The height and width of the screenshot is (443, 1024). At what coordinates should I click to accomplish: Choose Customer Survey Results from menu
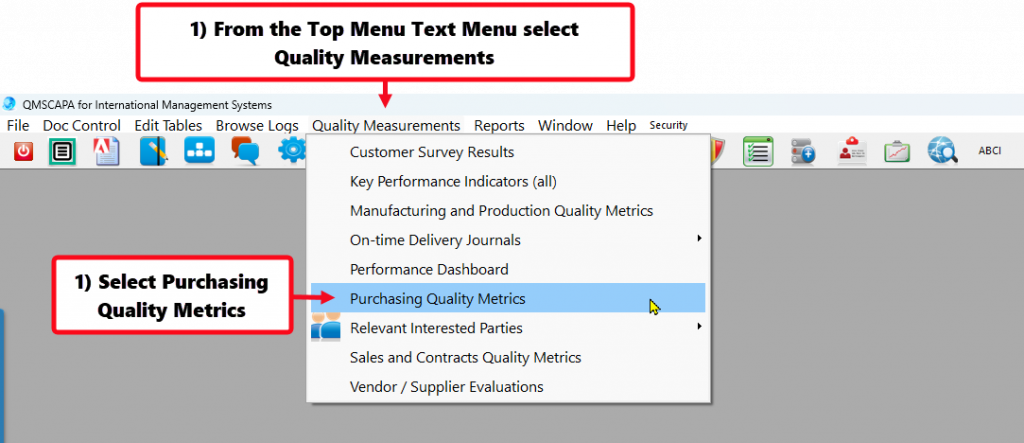pyautogui.click(x=432, y=152)
